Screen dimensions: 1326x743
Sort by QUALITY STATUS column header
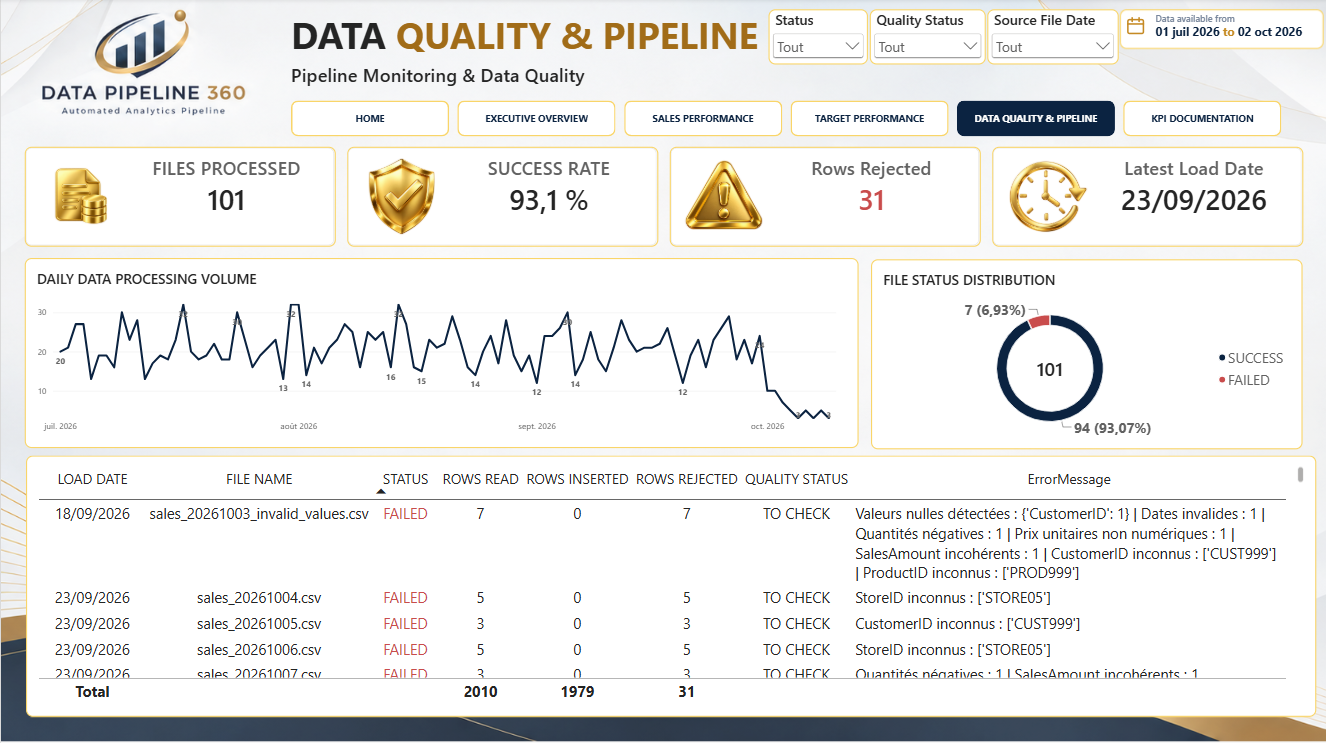[x=797, y=479]
